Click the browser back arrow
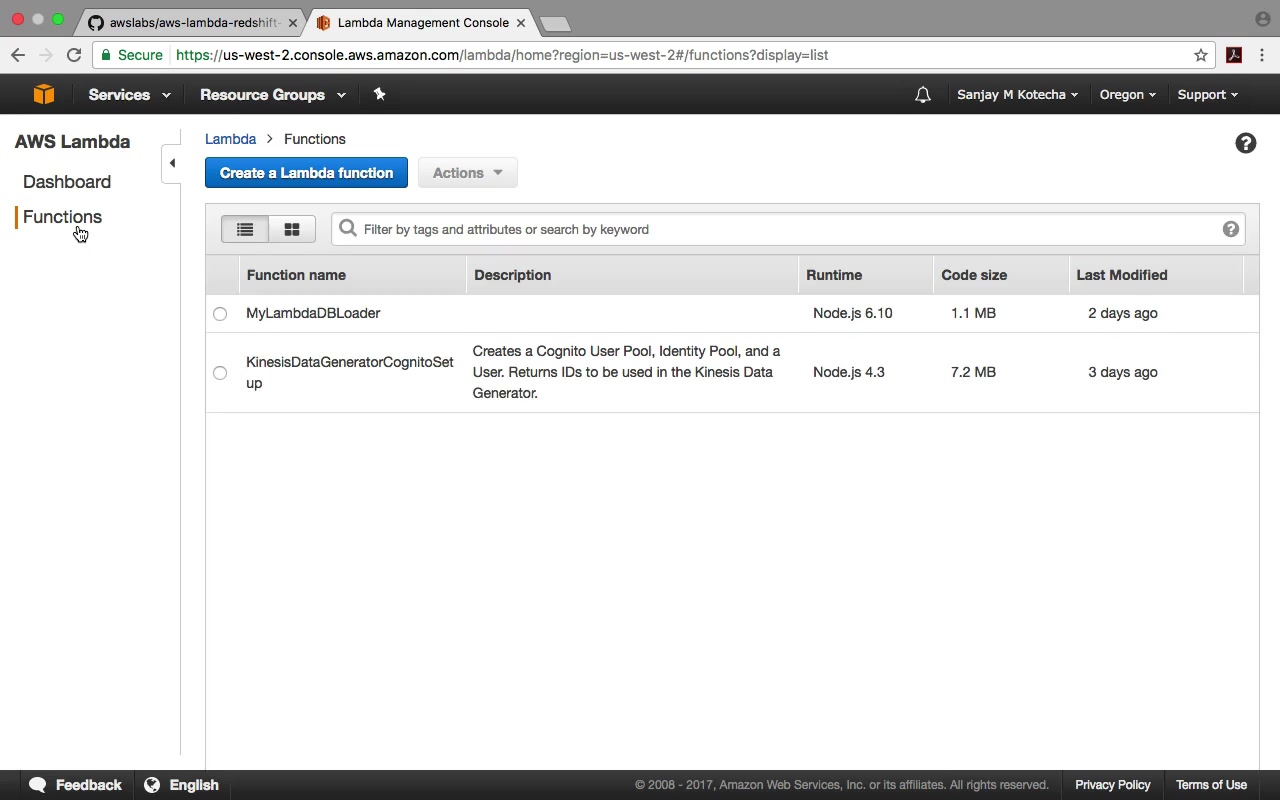This screenshot has width=1280, height=800. pyautogui.click(x=18, y=55)
